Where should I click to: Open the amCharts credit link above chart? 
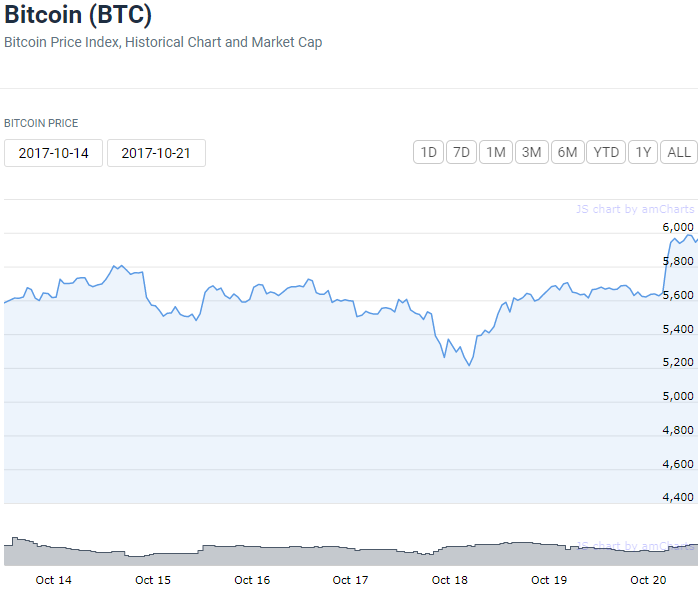point(635,209)
